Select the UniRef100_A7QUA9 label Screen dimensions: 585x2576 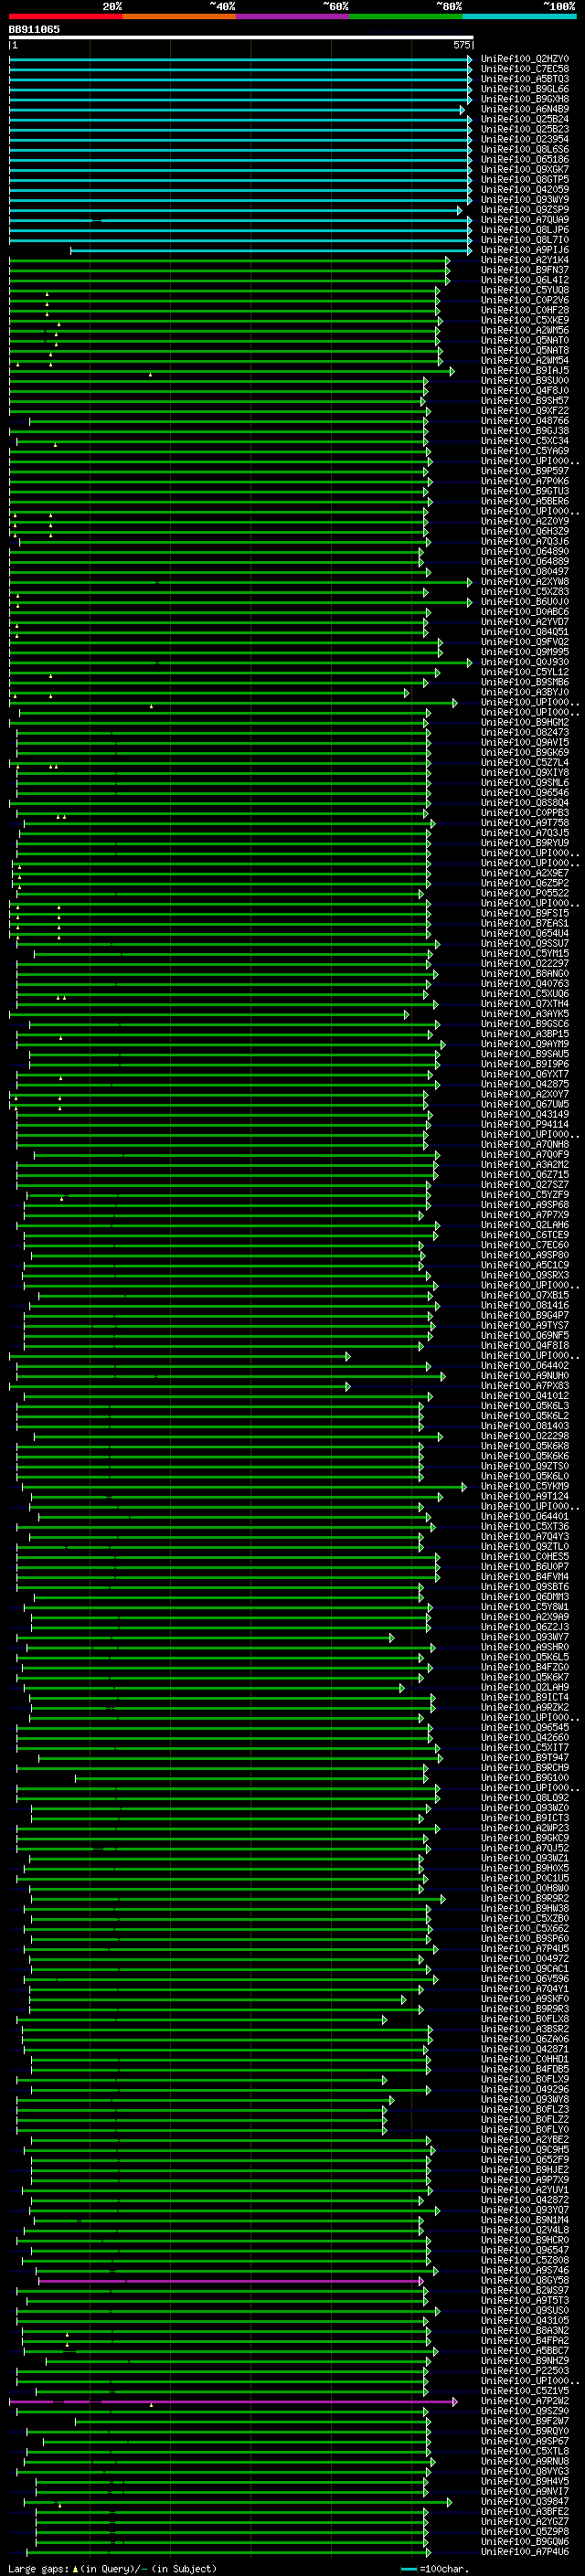click(x=525, y=220)
